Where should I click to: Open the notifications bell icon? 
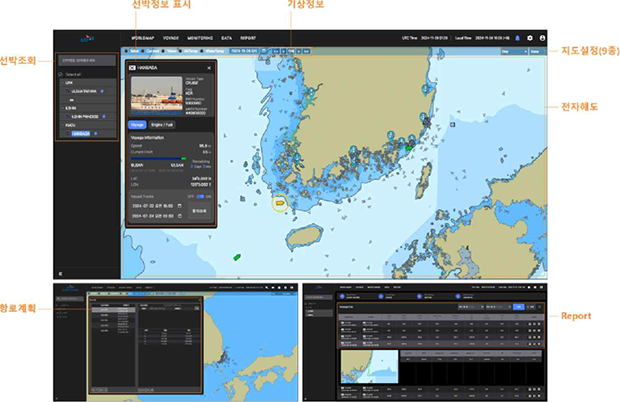tap(517, 38)
